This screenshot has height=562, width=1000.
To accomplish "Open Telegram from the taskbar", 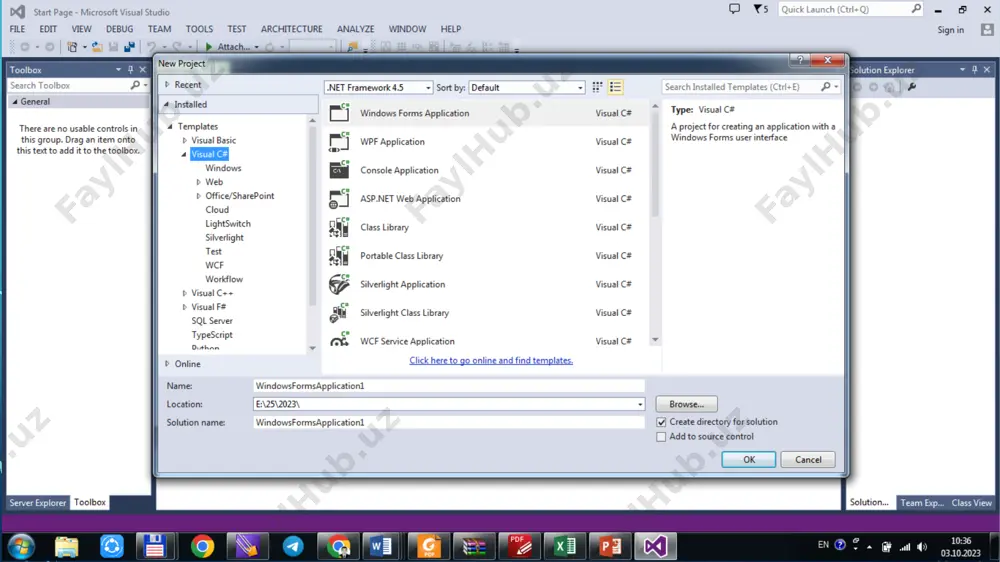I will tap(293, 547).
